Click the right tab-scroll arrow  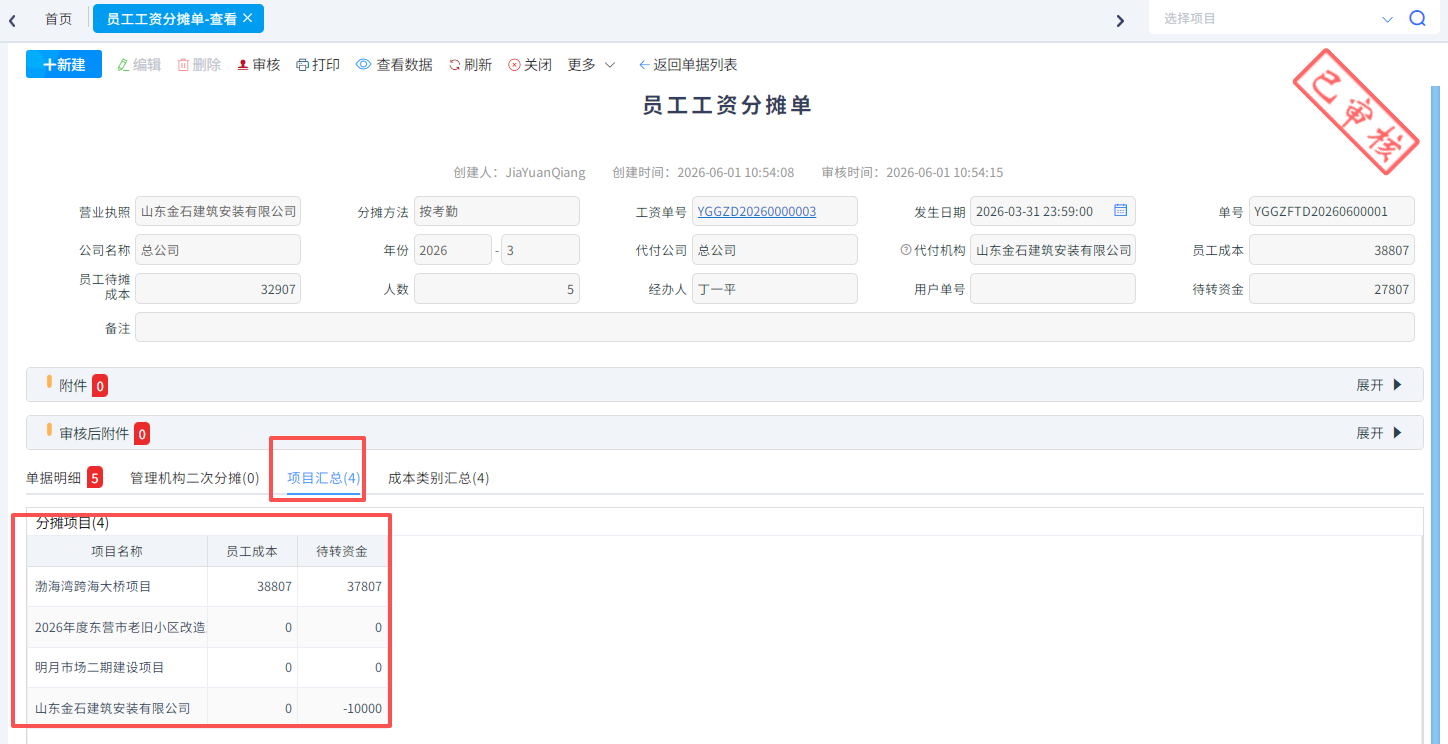pos(1120,20)
